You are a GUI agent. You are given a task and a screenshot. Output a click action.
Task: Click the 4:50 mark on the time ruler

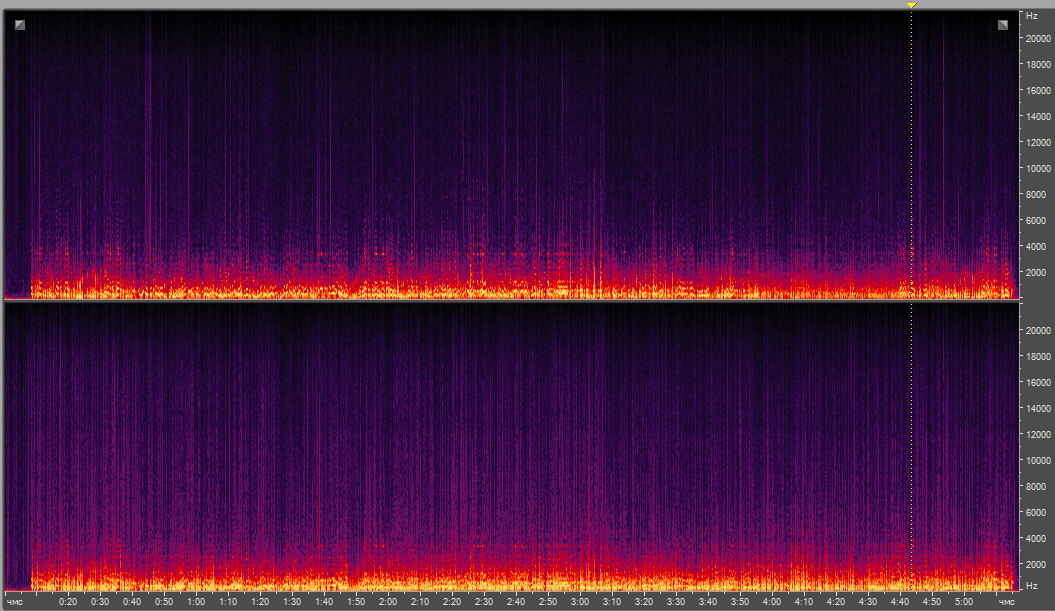(932, 602)
